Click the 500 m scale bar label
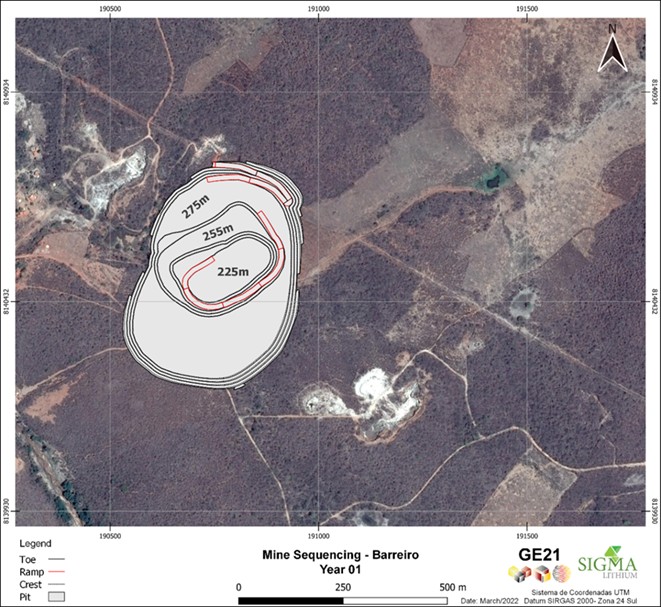Viewport: 661px width, 607px height. [448, 585]
